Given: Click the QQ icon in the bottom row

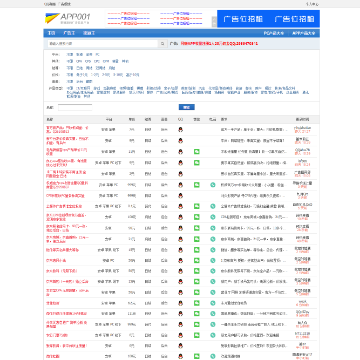Looking at the screenshot, I should [x=181, y=356].
